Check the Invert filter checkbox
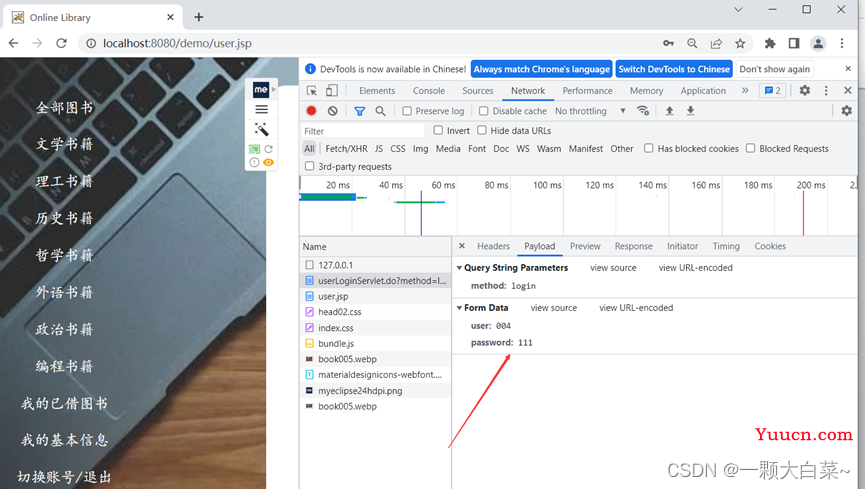The width and height of the screenshot is (865, 489). (x=438, y=130)
